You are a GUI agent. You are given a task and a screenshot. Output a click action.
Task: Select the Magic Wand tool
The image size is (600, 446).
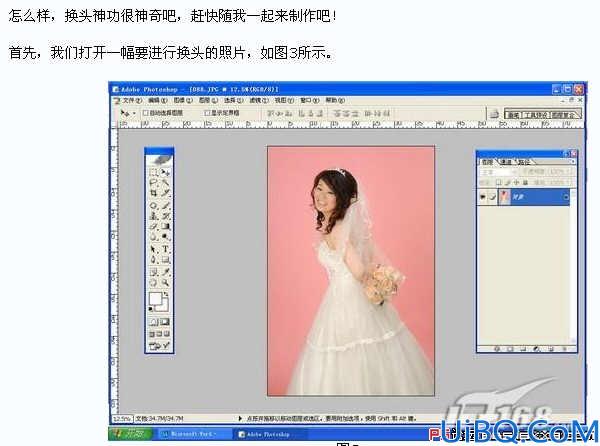coord(165,183)
